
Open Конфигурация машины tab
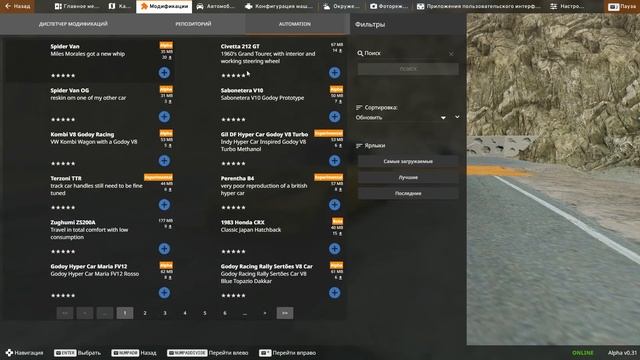(279, 6)
